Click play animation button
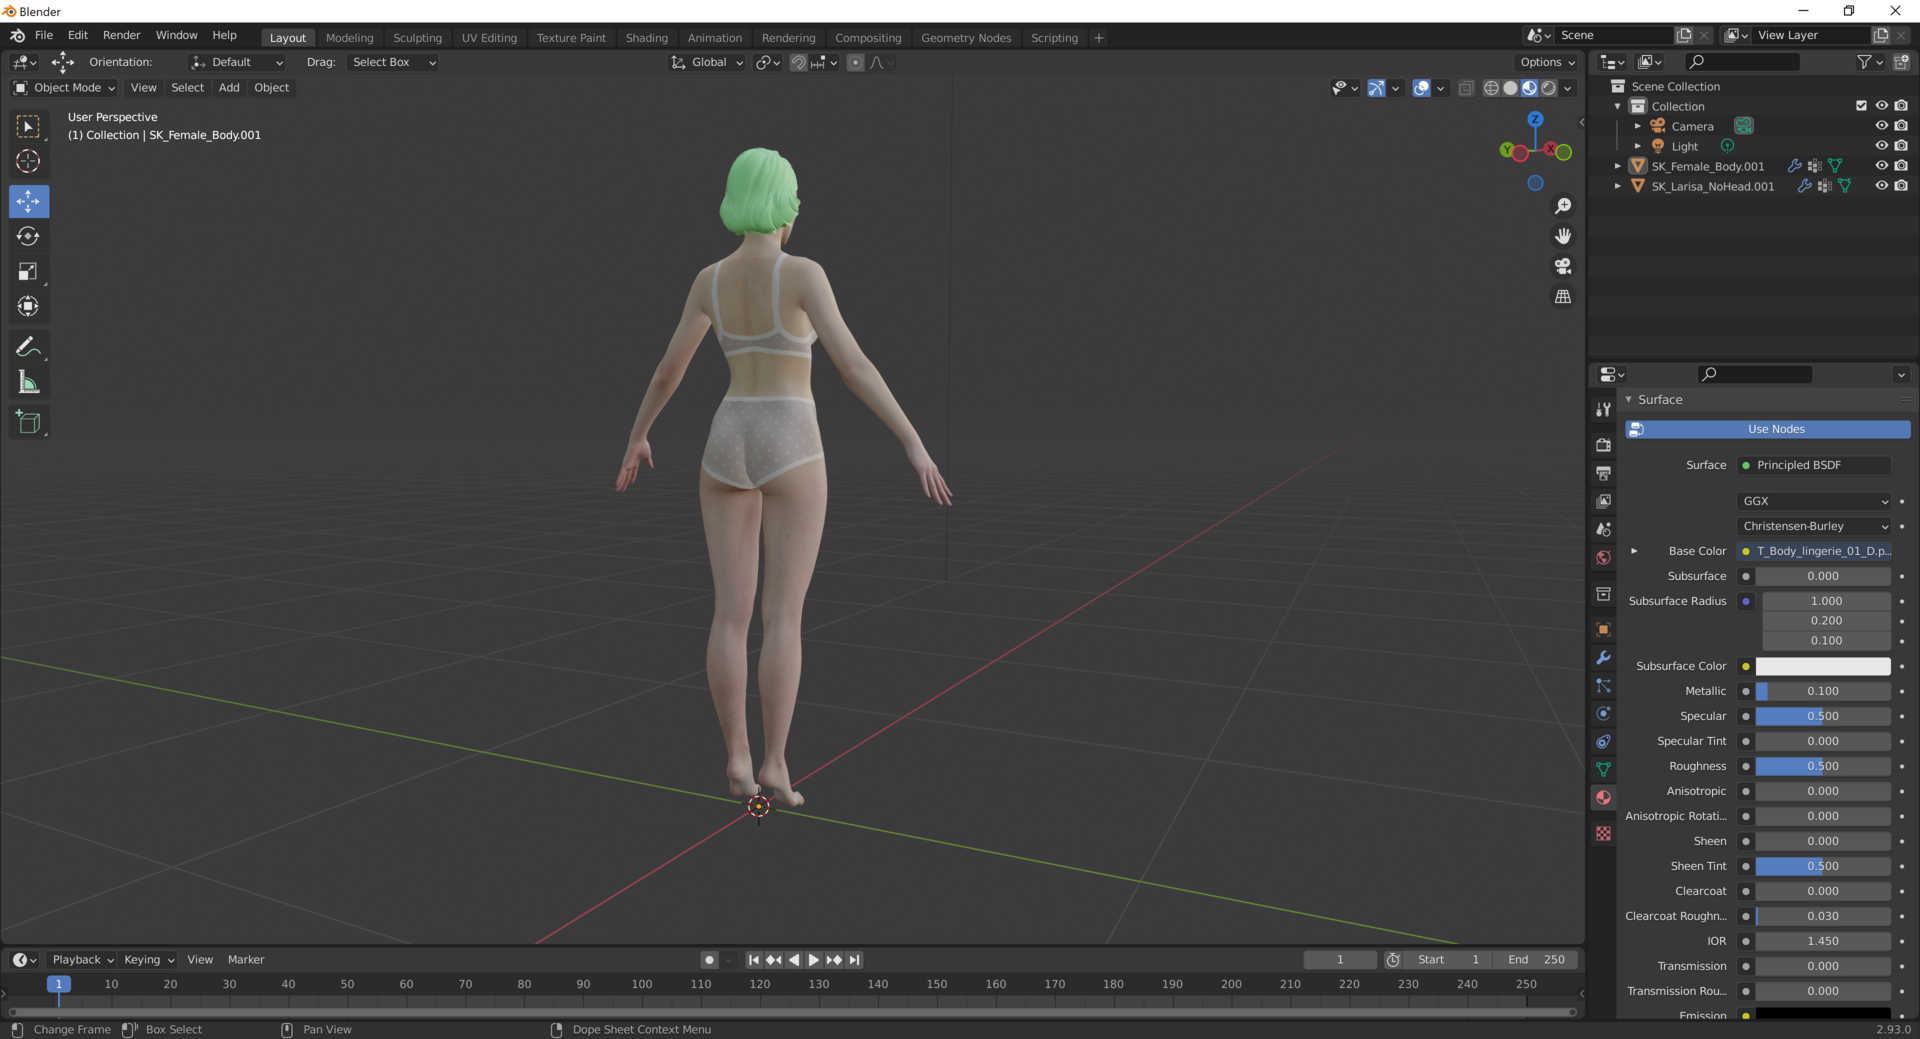 tap(813, 960)
